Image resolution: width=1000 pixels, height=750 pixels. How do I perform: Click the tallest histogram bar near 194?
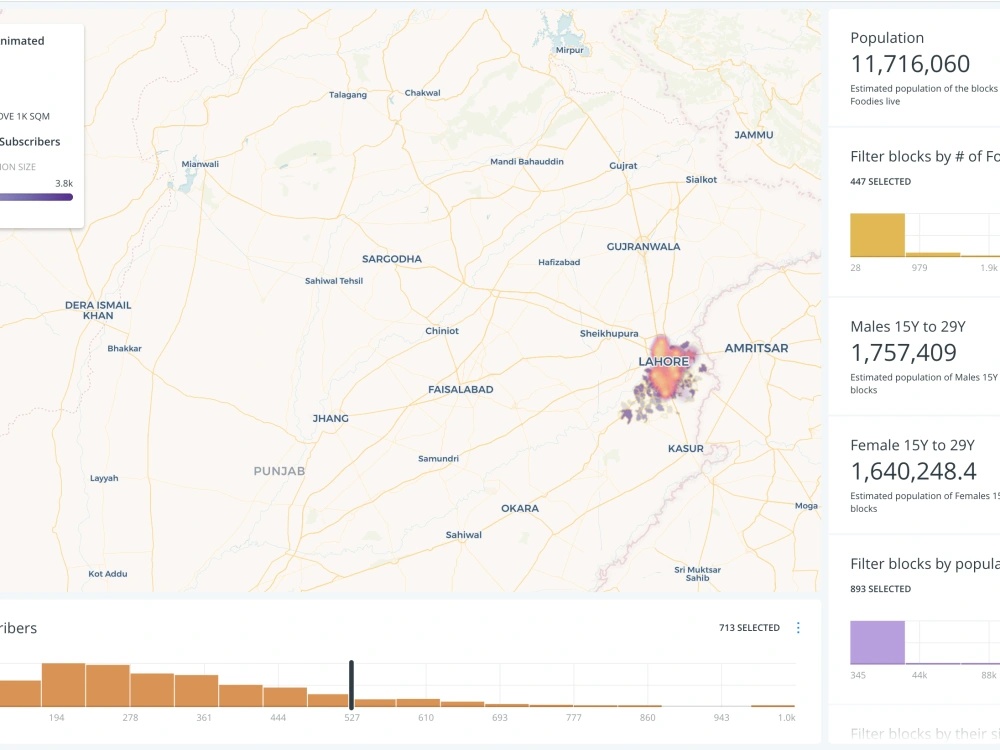point(64,684)
